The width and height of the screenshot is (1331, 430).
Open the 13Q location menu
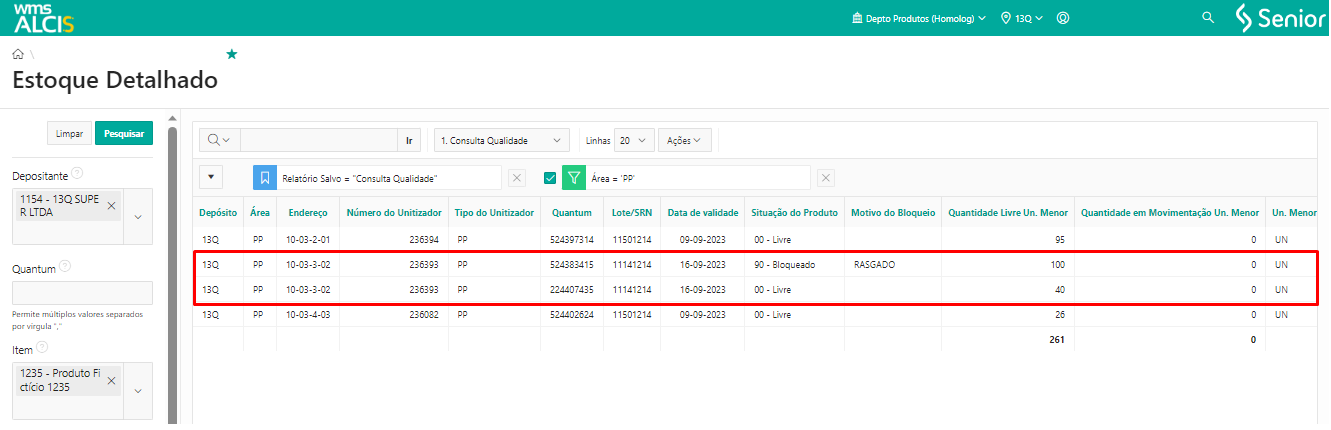click(1021, 18)
